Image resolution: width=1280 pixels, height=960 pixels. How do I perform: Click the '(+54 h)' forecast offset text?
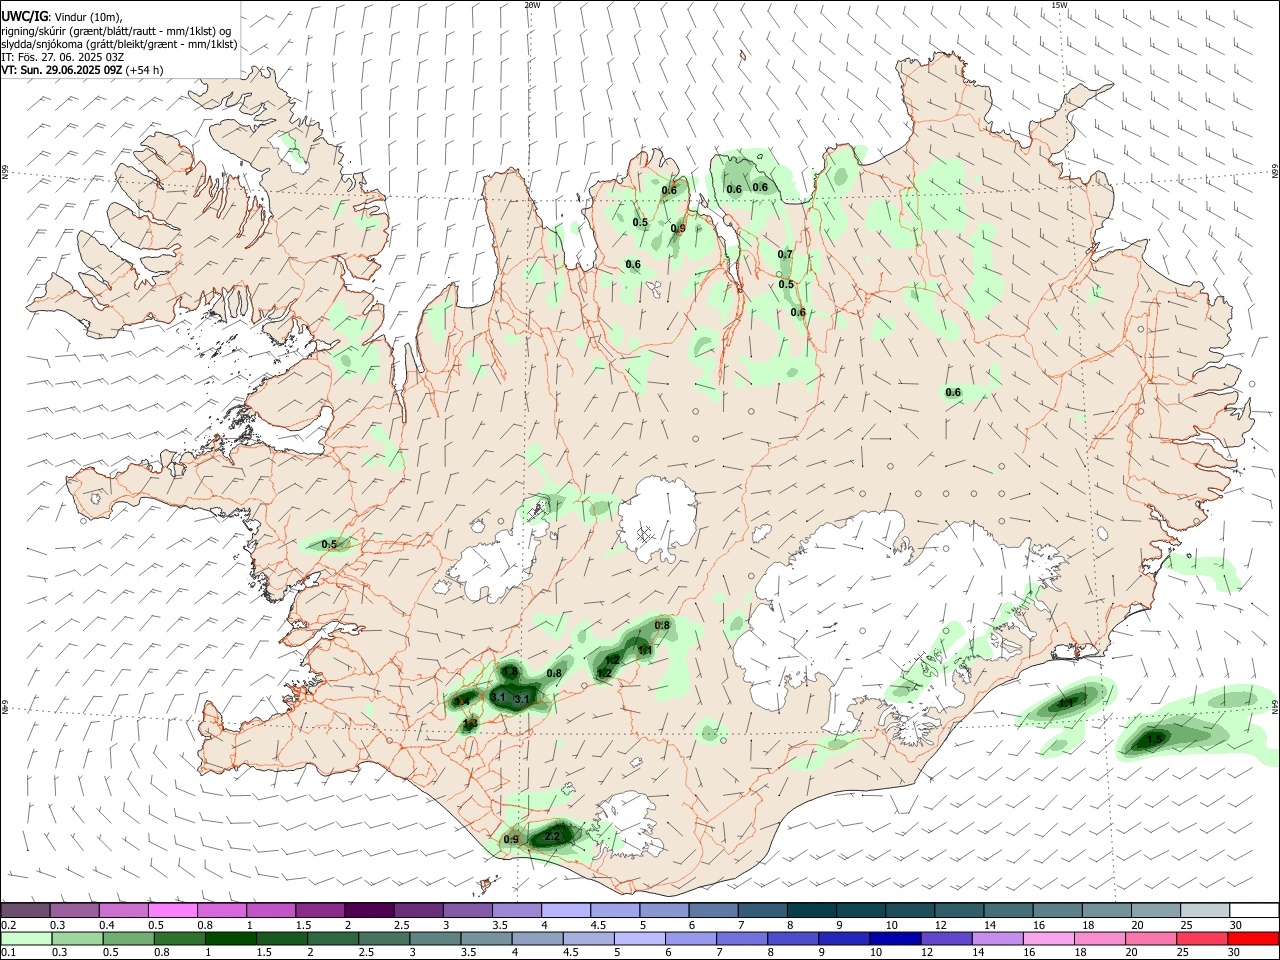pyautogui.click(x=144, y=70)
